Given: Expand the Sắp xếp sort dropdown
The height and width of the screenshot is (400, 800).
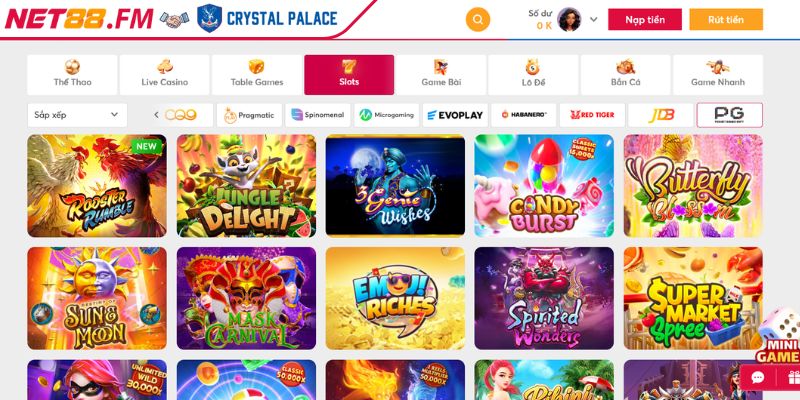Looking at the screenshot, I should [77, 115].
